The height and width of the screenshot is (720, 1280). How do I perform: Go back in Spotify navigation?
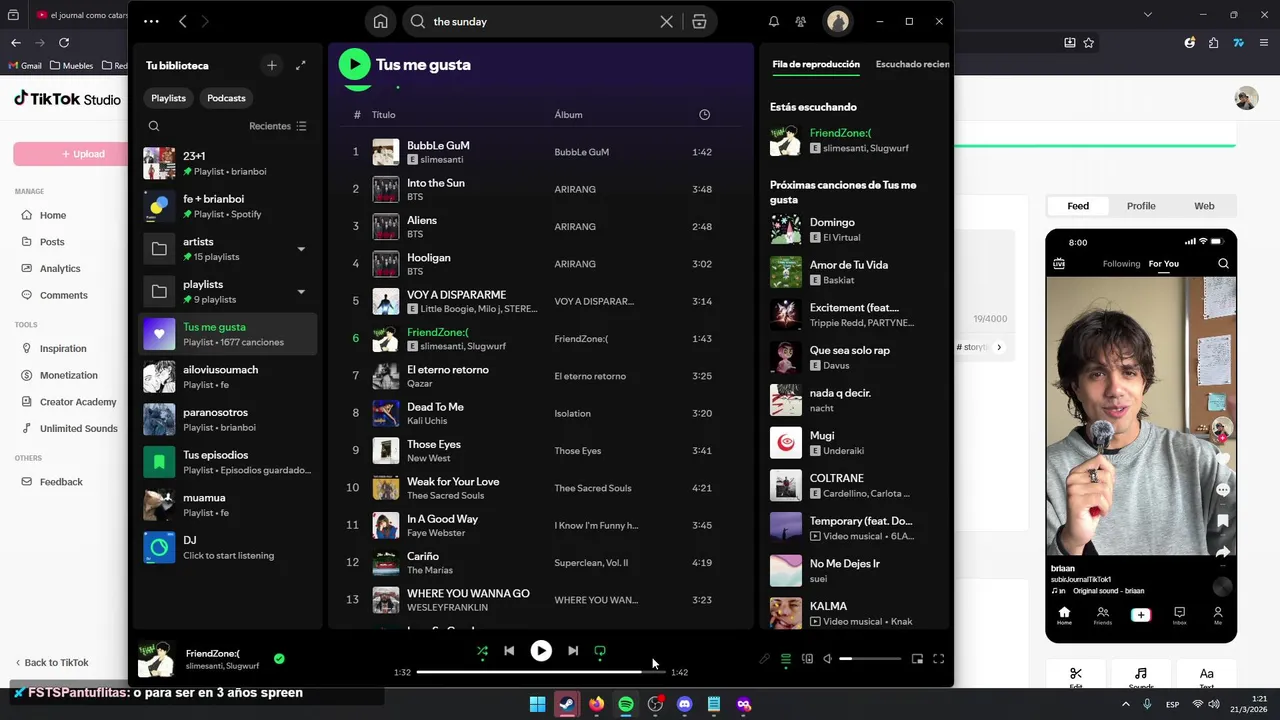(x=182, y=21)
